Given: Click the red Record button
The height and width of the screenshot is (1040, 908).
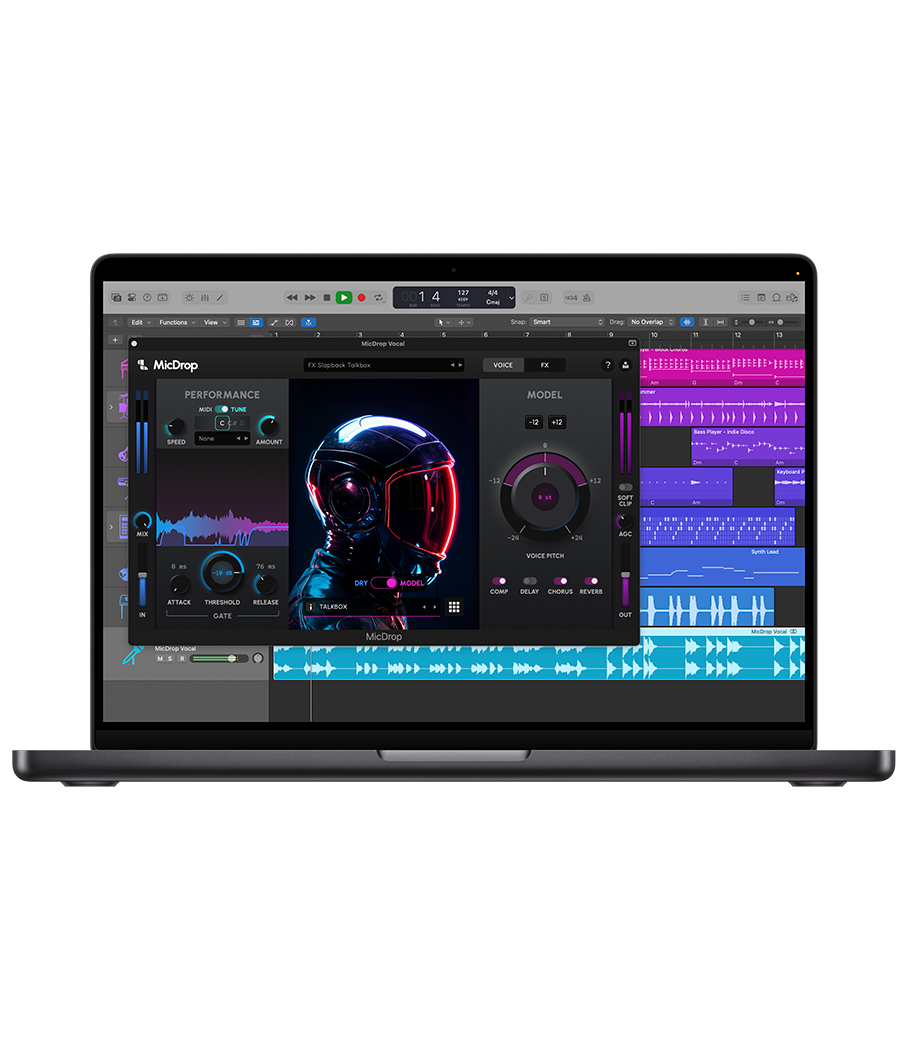Looking at the screenshot, I should click(361, 298).
